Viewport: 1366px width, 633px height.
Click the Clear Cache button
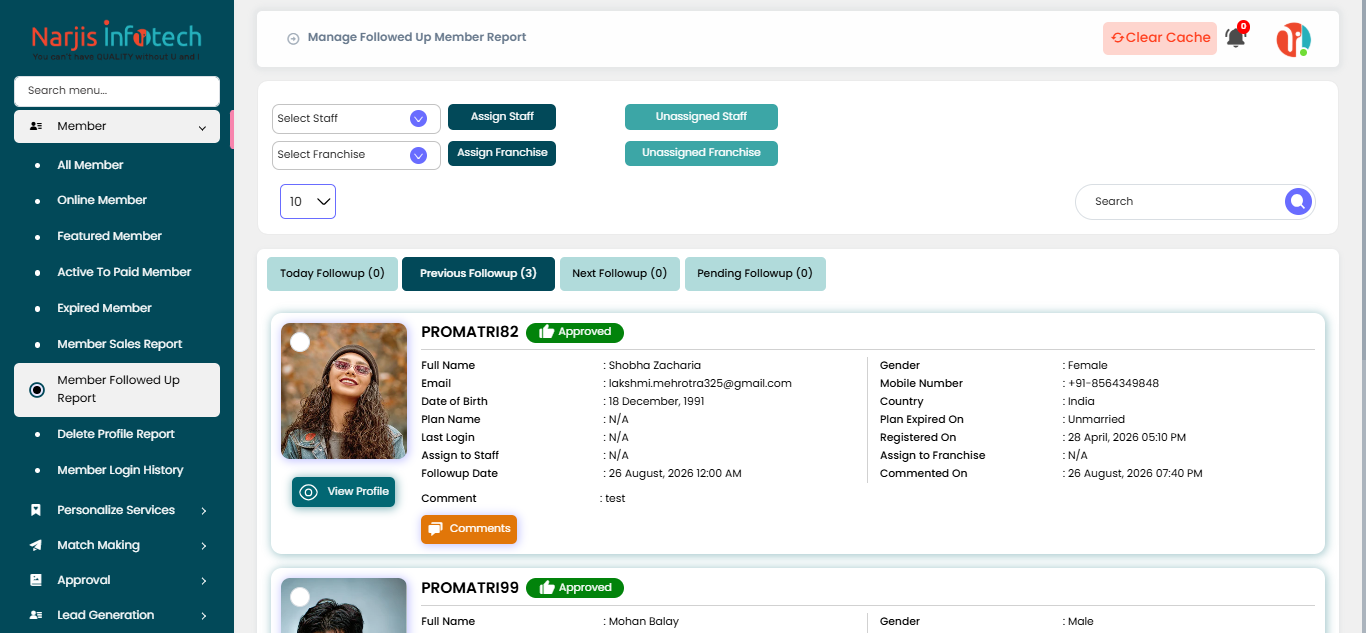pos(1160,38)
